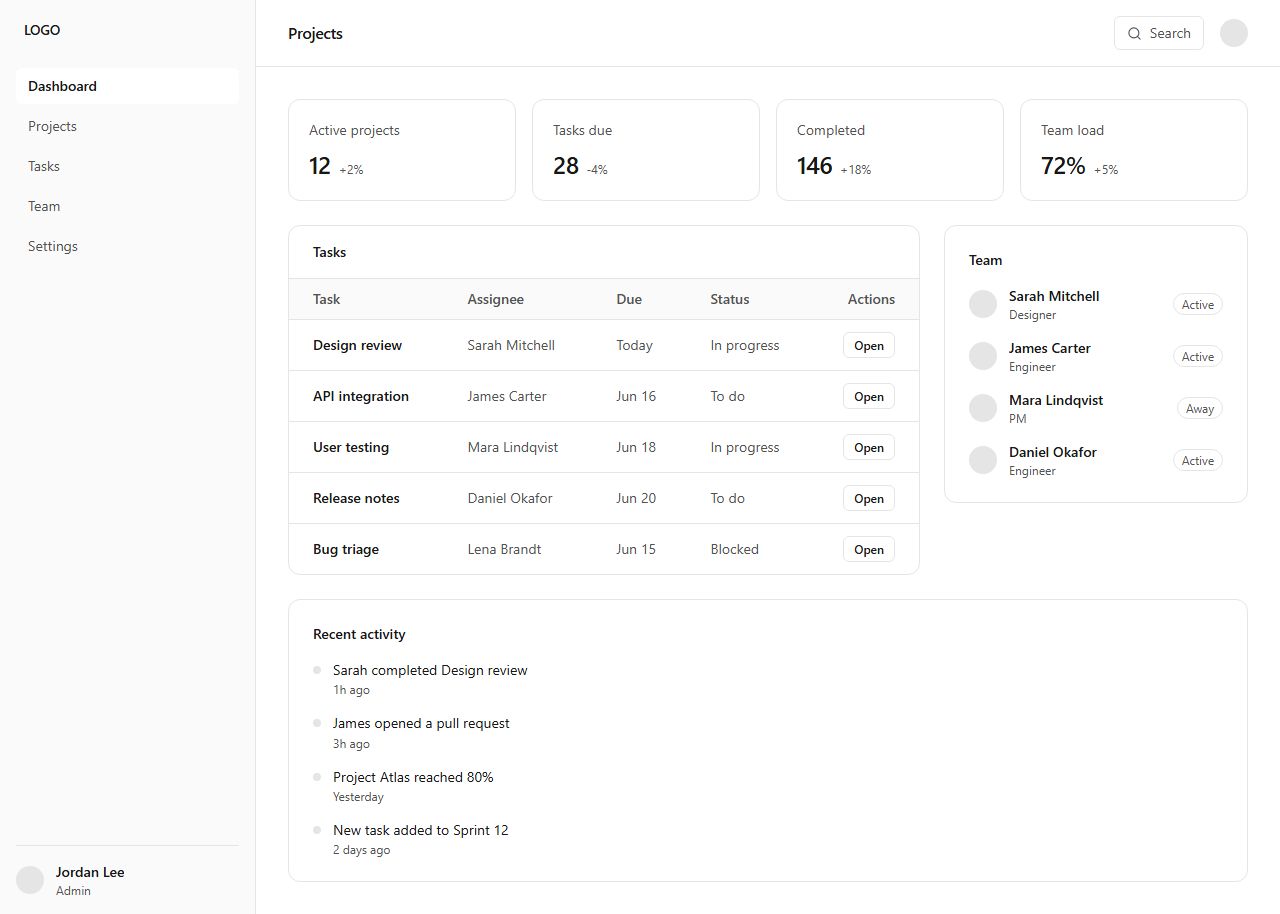Select Dashboard in the sidebar
Screen dimensions: 1280x914
127,86
